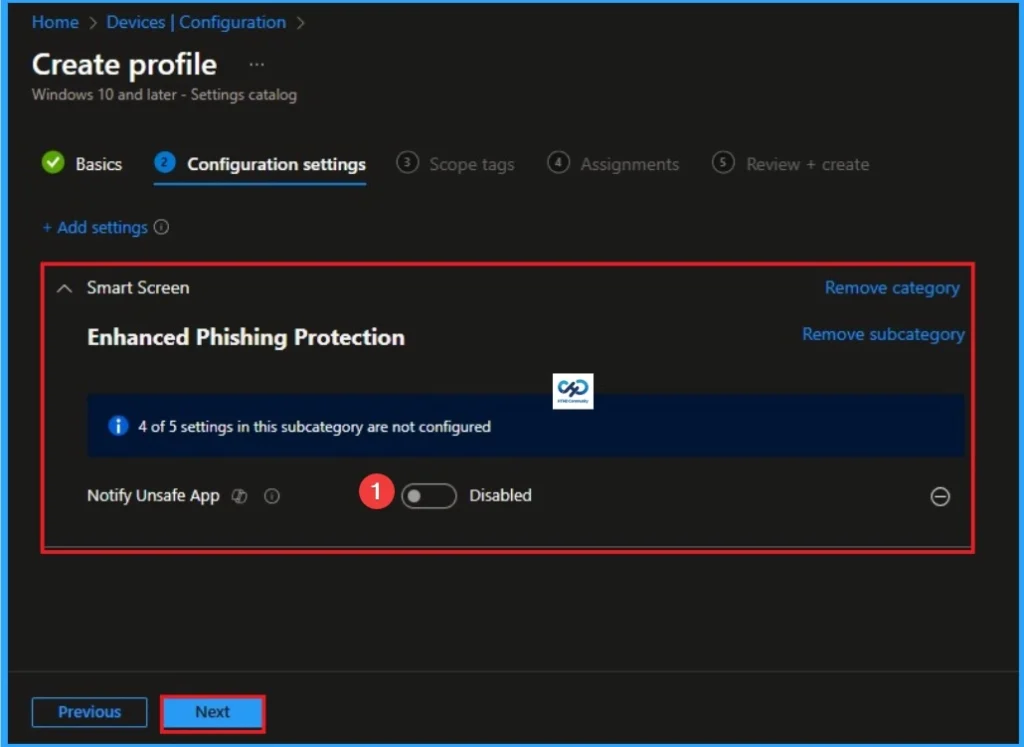Remove the Notify Unsafe App setting via minus icon
This screenshot has height=747, width=1024.
[939, 496]
